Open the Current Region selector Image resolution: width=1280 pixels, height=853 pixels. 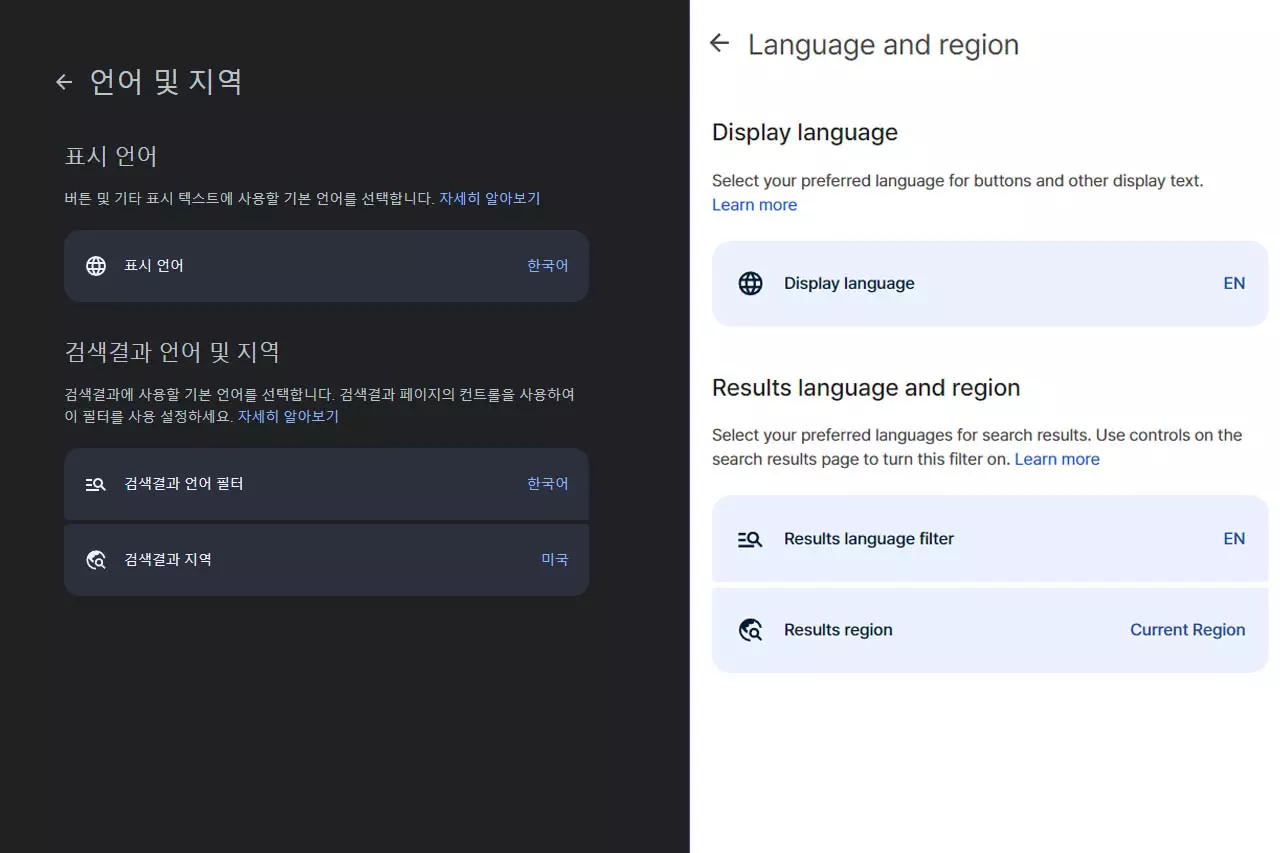point(1187,629)
